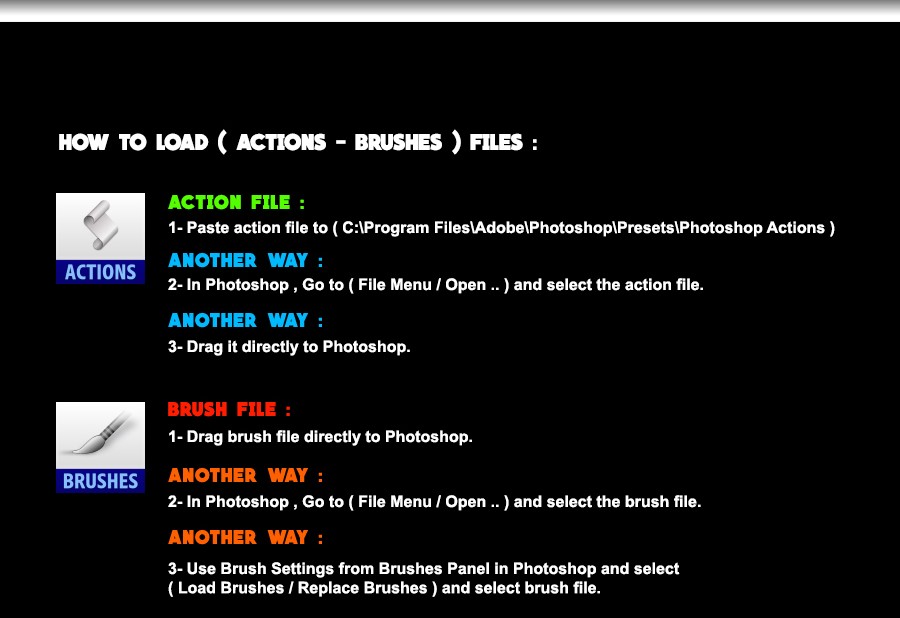The width and height of the screenshot is (900, 618).
Task: Click the 'Paste action file to' instruction line
Action: tap(501, 228)
